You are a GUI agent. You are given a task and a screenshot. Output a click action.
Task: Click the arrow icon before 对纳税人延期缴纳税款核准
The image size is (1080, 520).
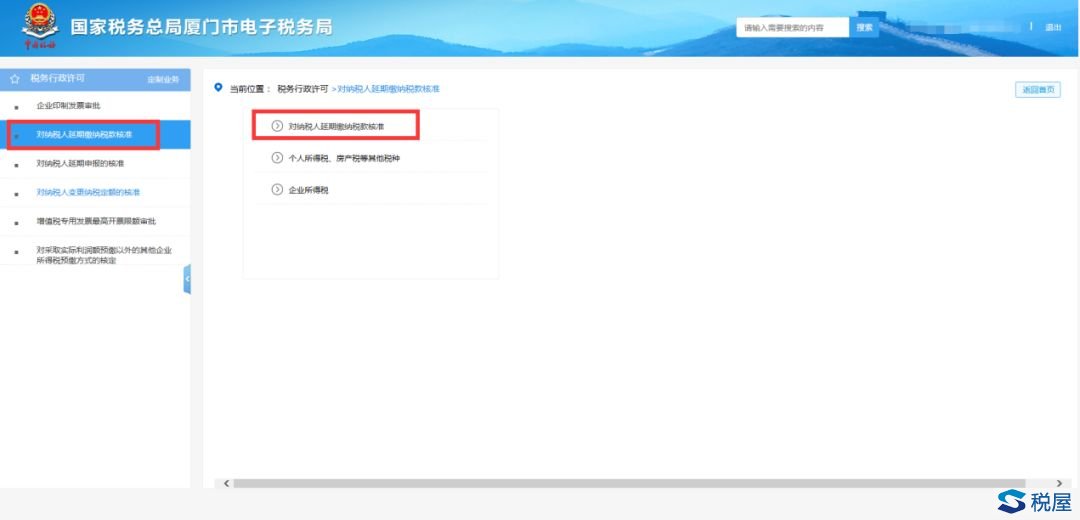[278, 126]
